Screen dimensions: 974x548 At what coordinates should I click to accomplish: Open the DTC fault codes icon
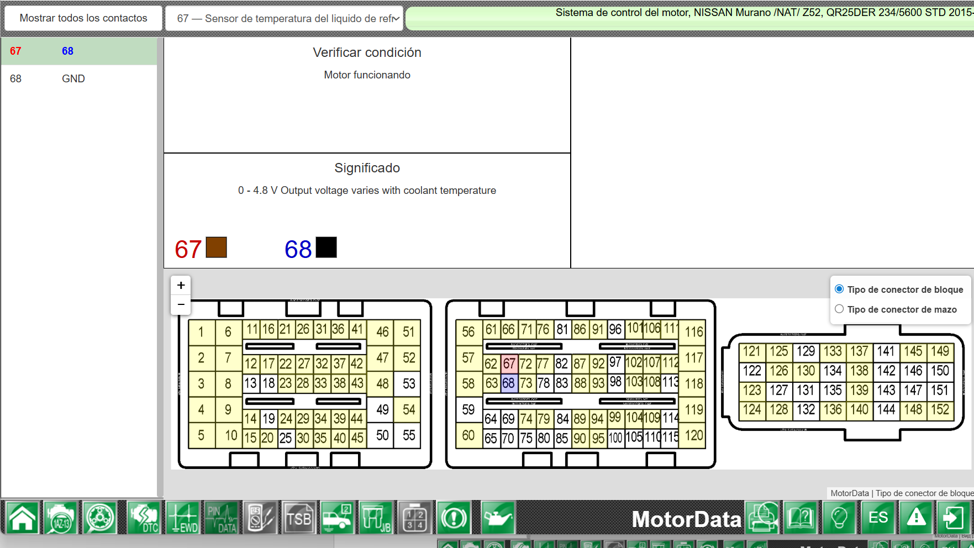pos(143,518)
